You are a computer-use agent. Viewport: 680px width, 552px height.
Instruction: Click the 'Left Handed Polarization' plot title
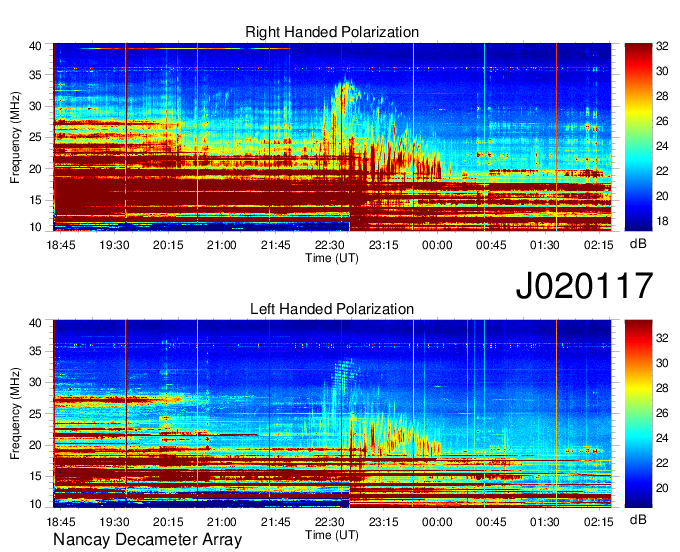(332, 309)
